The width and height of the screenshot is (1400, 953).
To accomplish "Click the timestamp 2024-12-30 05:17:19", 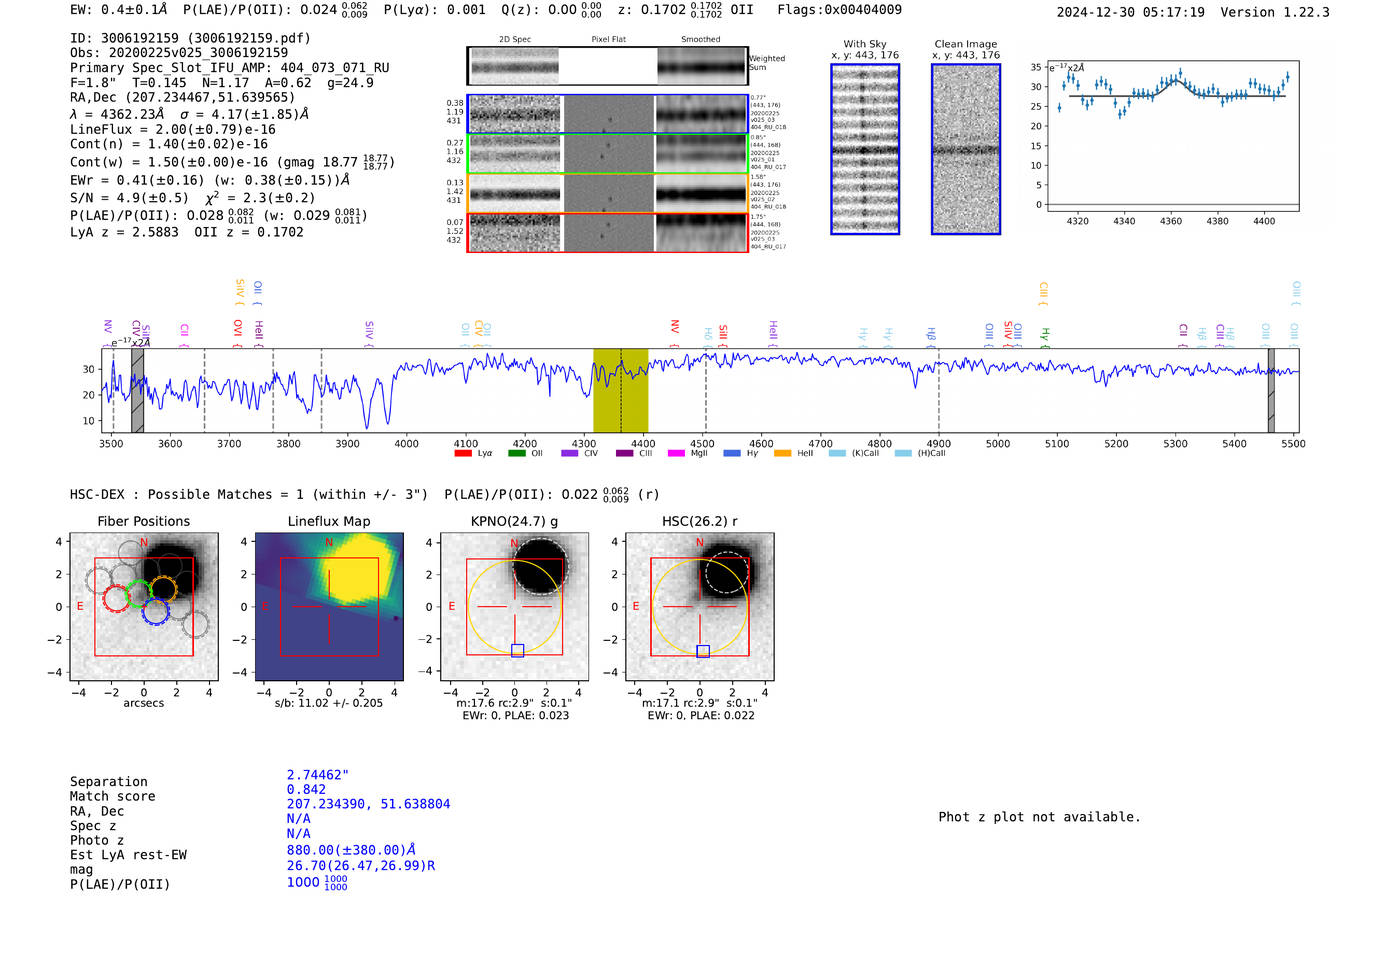I will pos(1130,12).
